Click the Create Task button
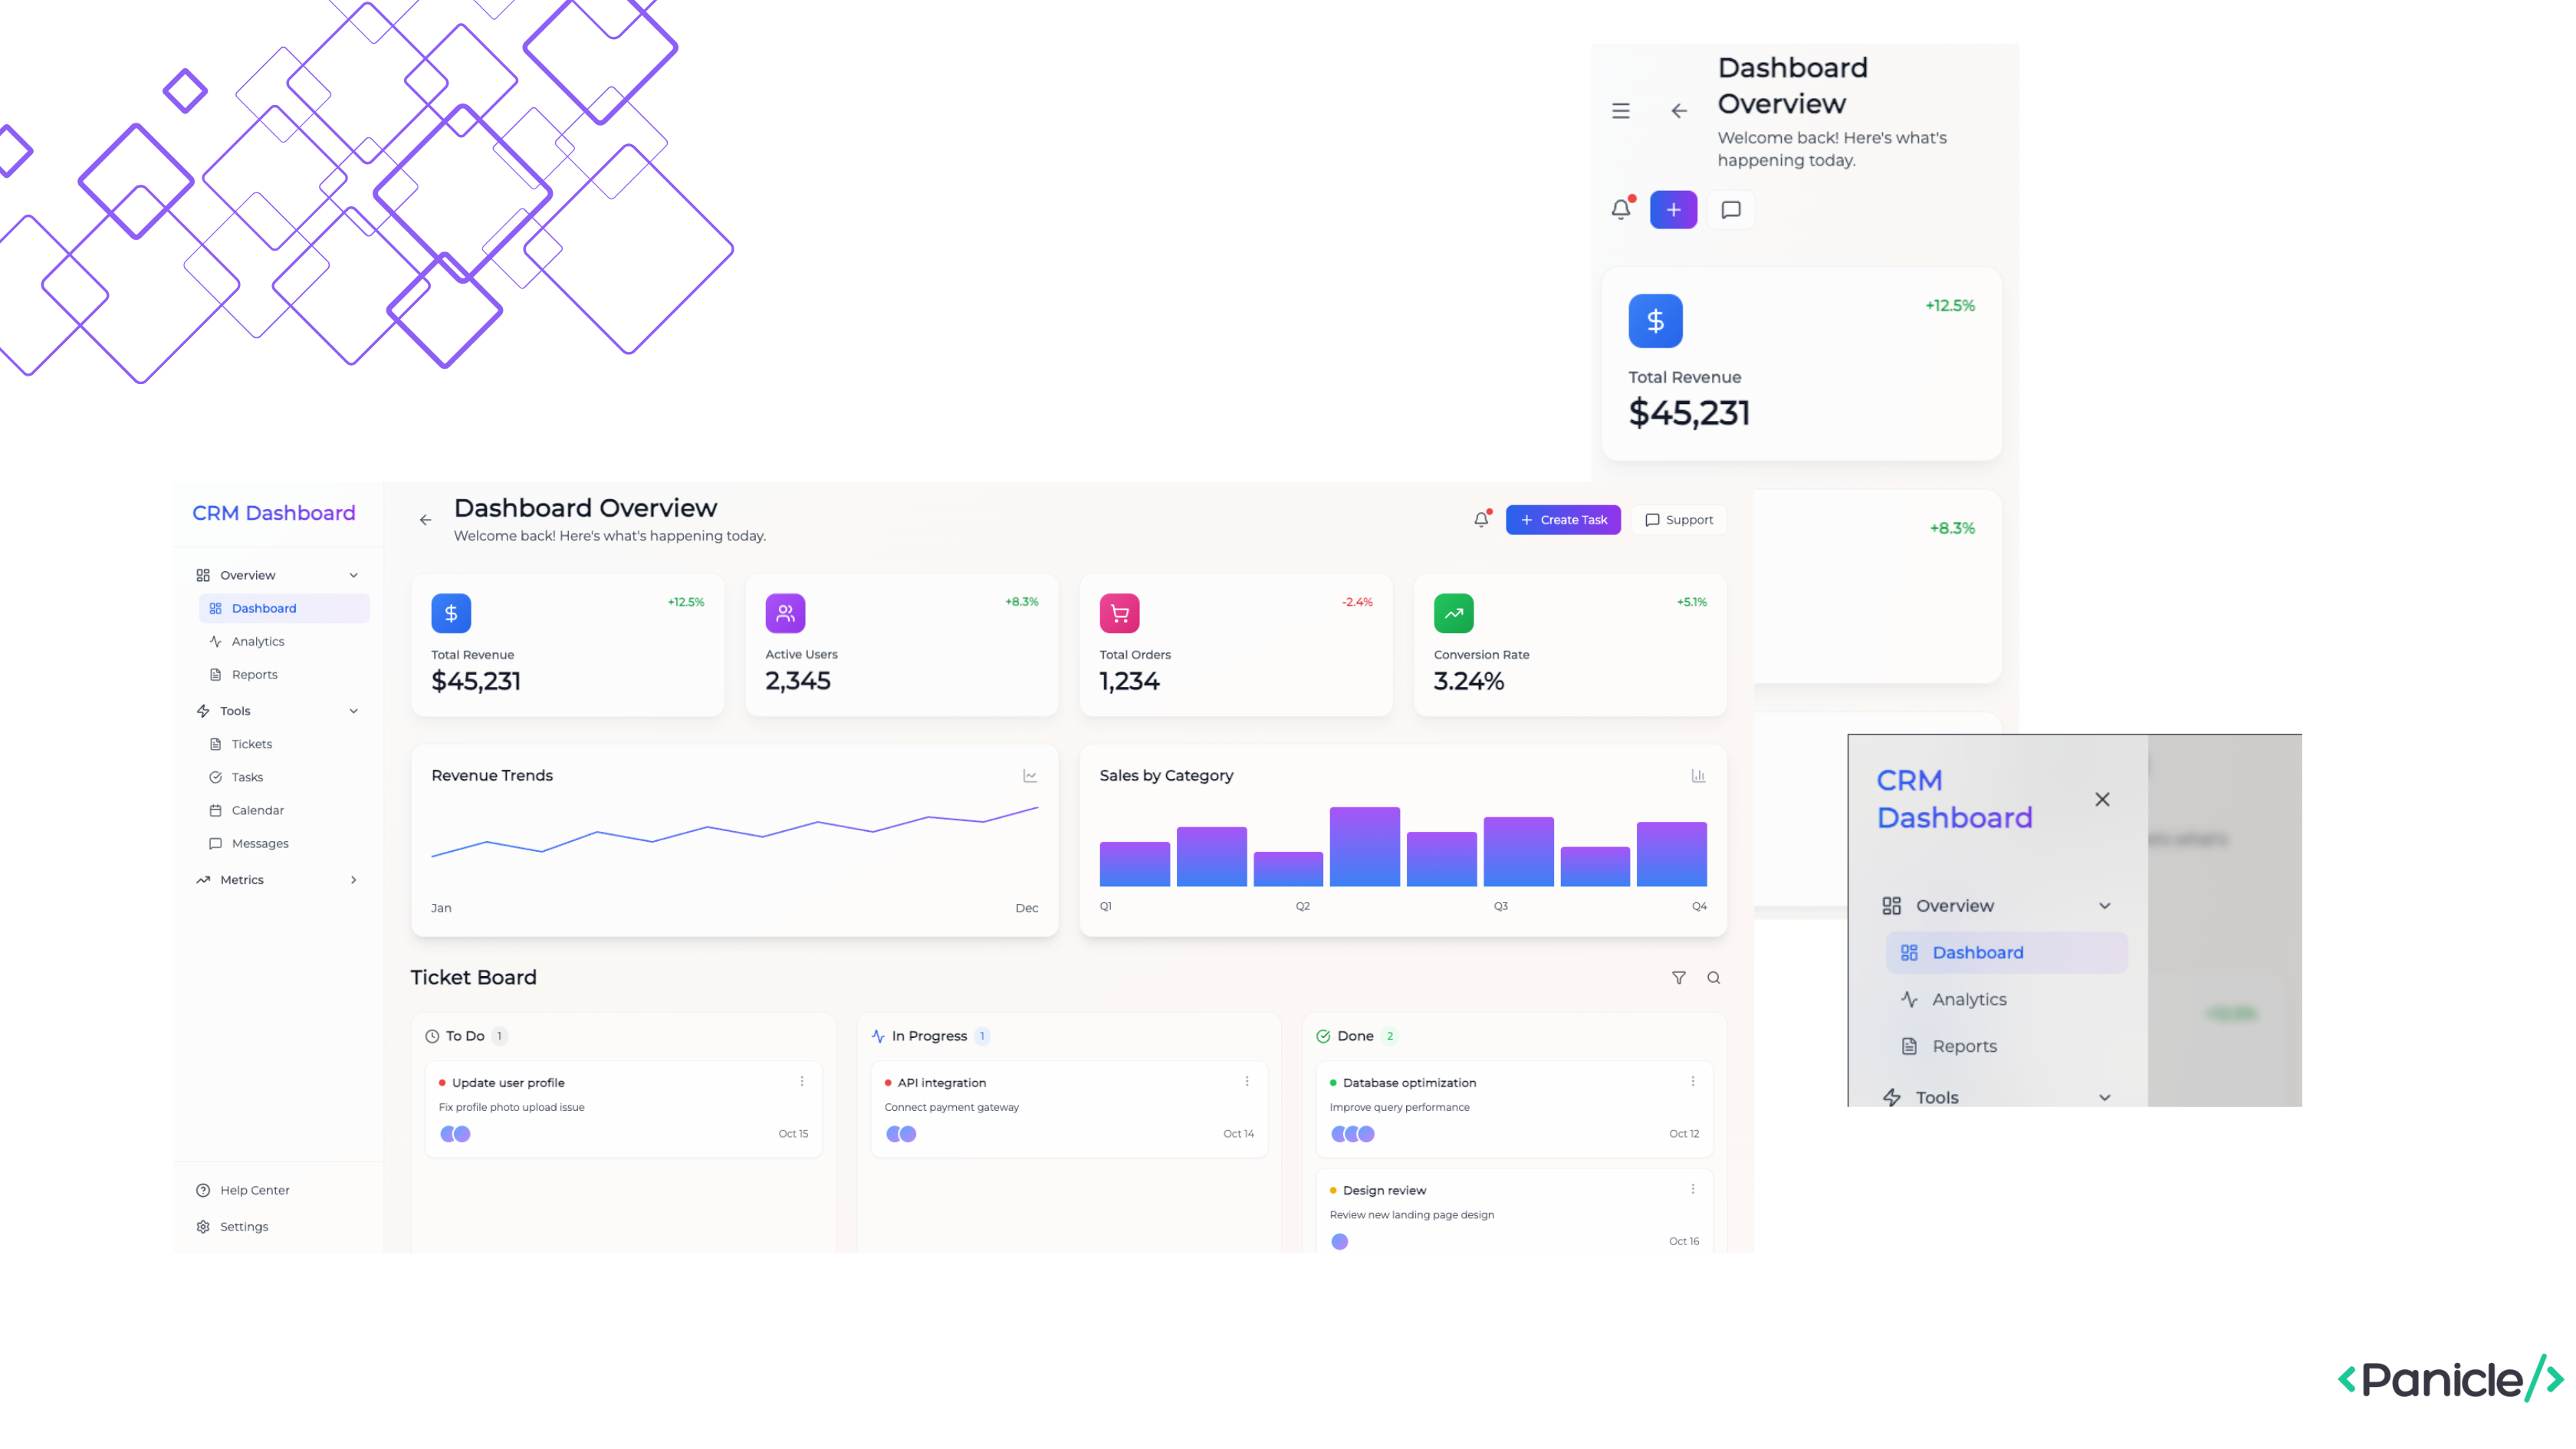 (1563, 519)
